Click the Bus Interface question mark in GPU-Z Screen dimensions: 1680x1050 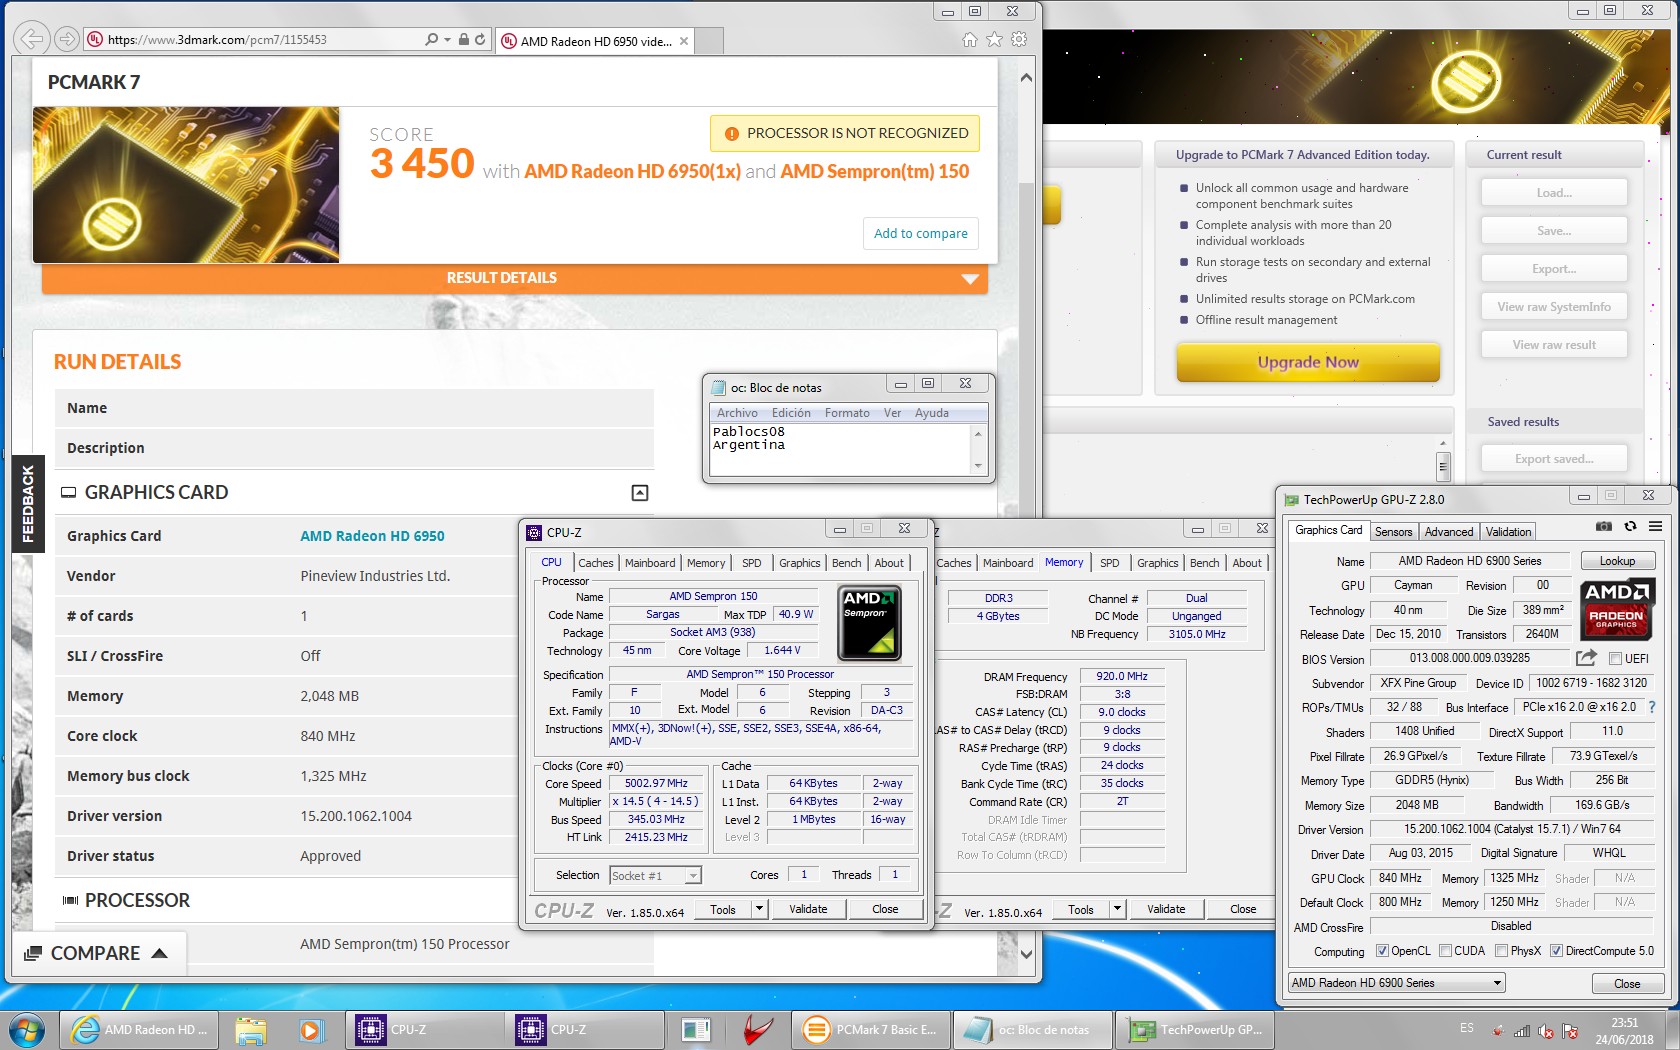click(1652, 707)
